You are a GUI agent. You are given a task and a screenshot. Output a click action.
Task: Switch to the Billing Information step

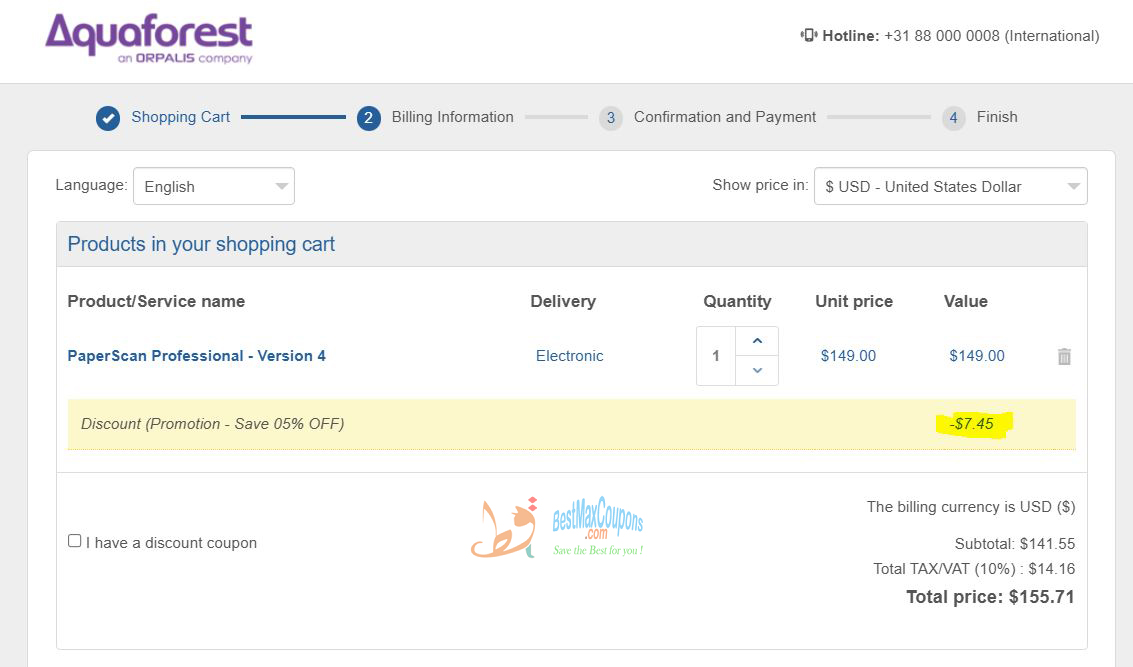pyautogui.click(x=451, y=117)
